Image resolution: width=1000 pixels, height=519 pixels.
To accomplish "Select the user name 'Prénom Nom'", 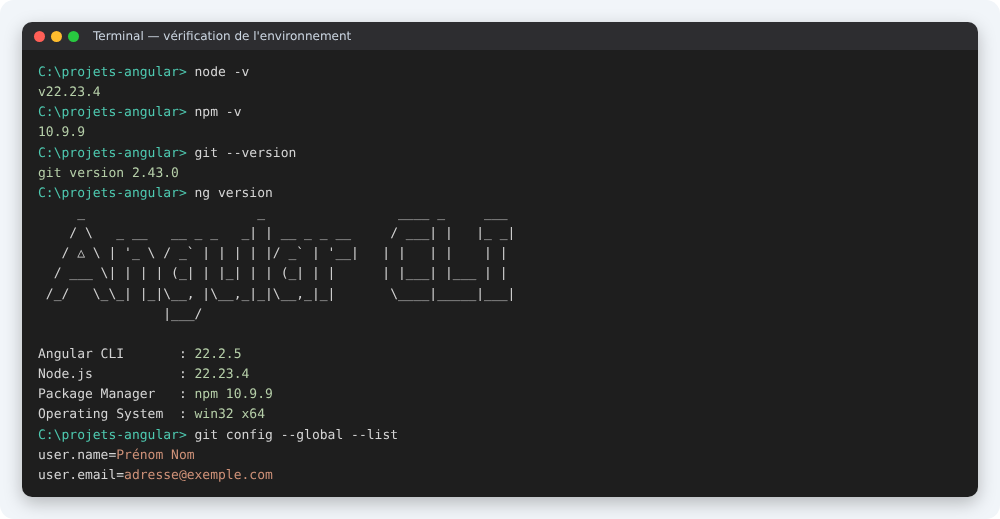I will [156, 455].
